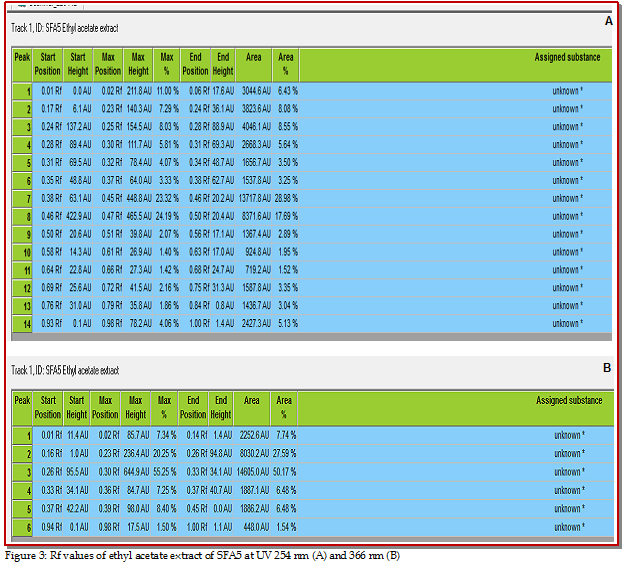Screen dimensions: 624x568
Task: Select the Track 1 title text above table A
Action: pyautogui.click(x=71, y=28)
